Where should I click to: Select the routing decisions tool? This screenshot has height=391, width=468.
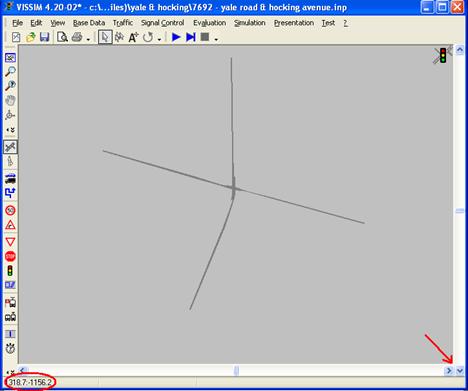pos(10,193)
